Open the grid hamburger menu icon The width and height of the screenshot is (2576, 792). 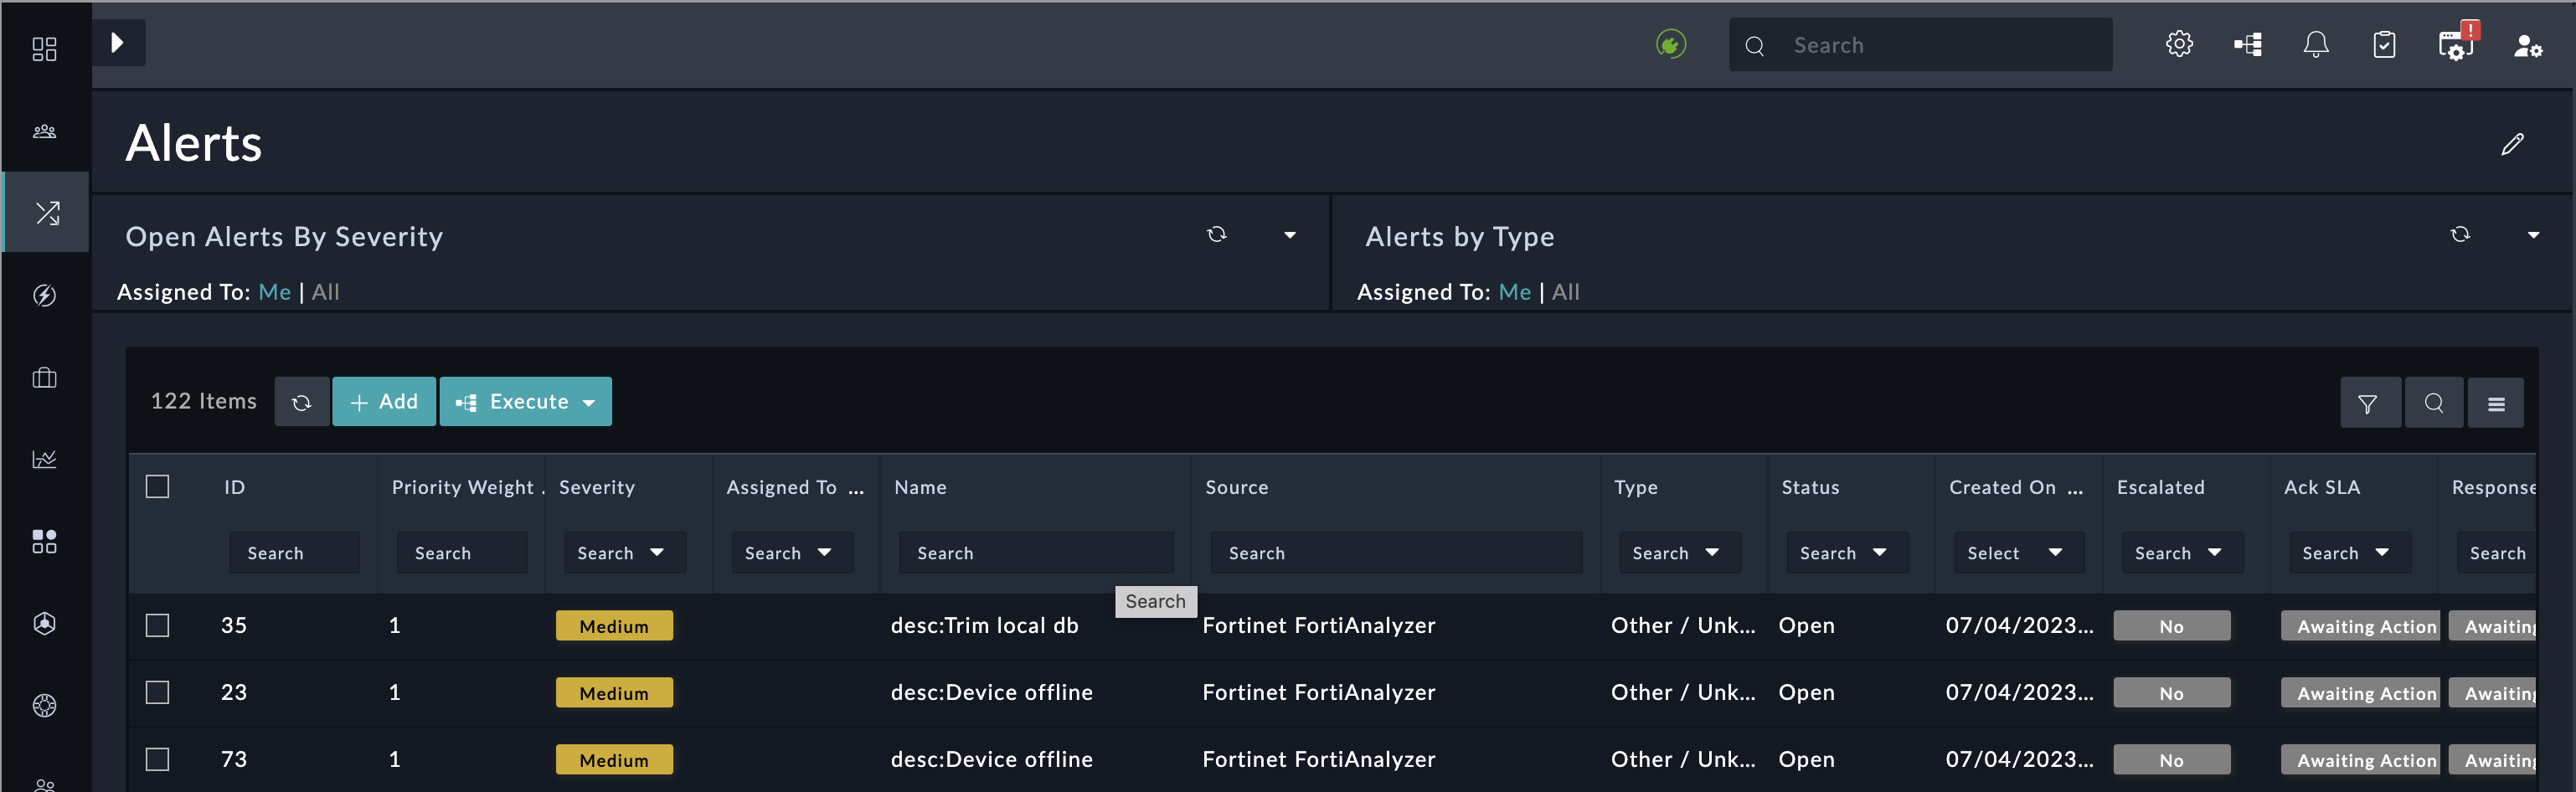[x=2496, y=403]
